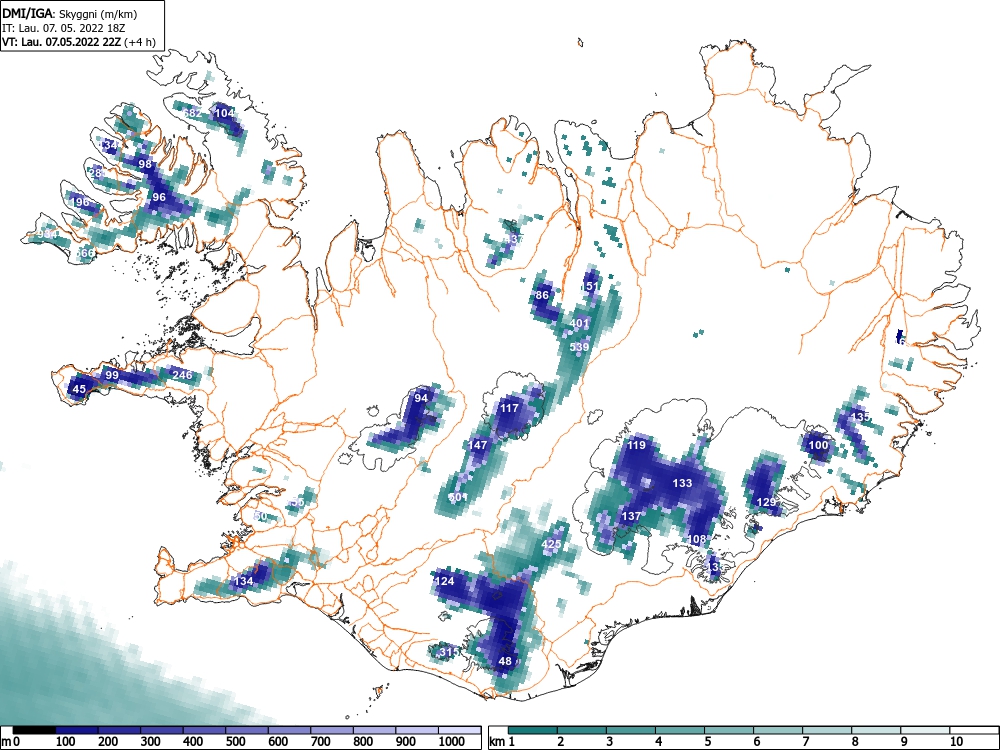Viewport: 1000px width, 750px height.
Task: Click the "94" visibility value over Langjökull
Action: point(421,398)
